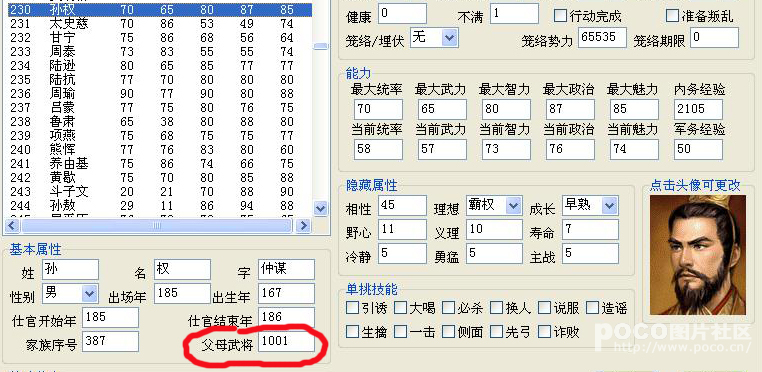
Task: Click the 当前统率 field
Action: (x=379, y=149)
